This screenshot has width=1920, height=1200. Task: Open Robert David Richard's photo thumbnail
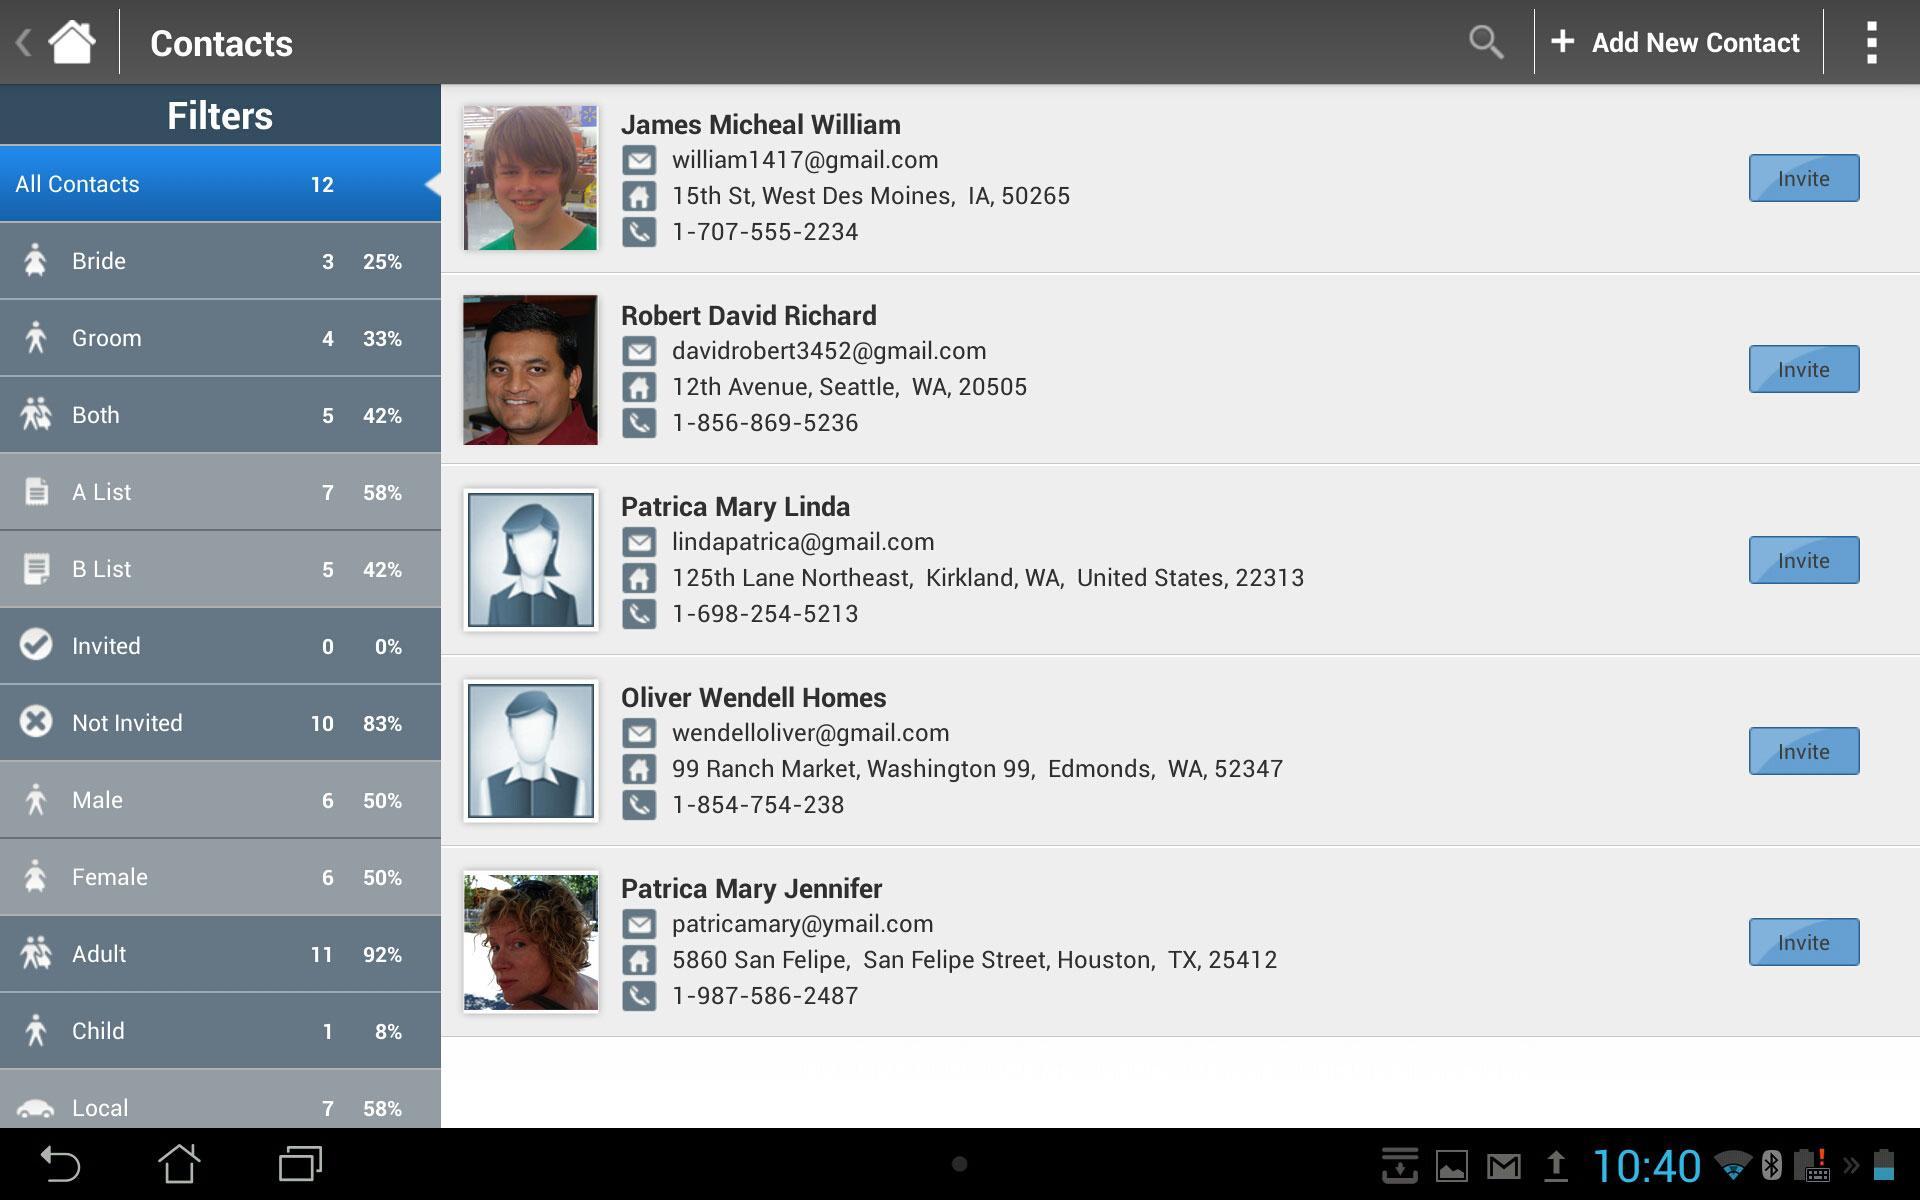click(530, 369)
